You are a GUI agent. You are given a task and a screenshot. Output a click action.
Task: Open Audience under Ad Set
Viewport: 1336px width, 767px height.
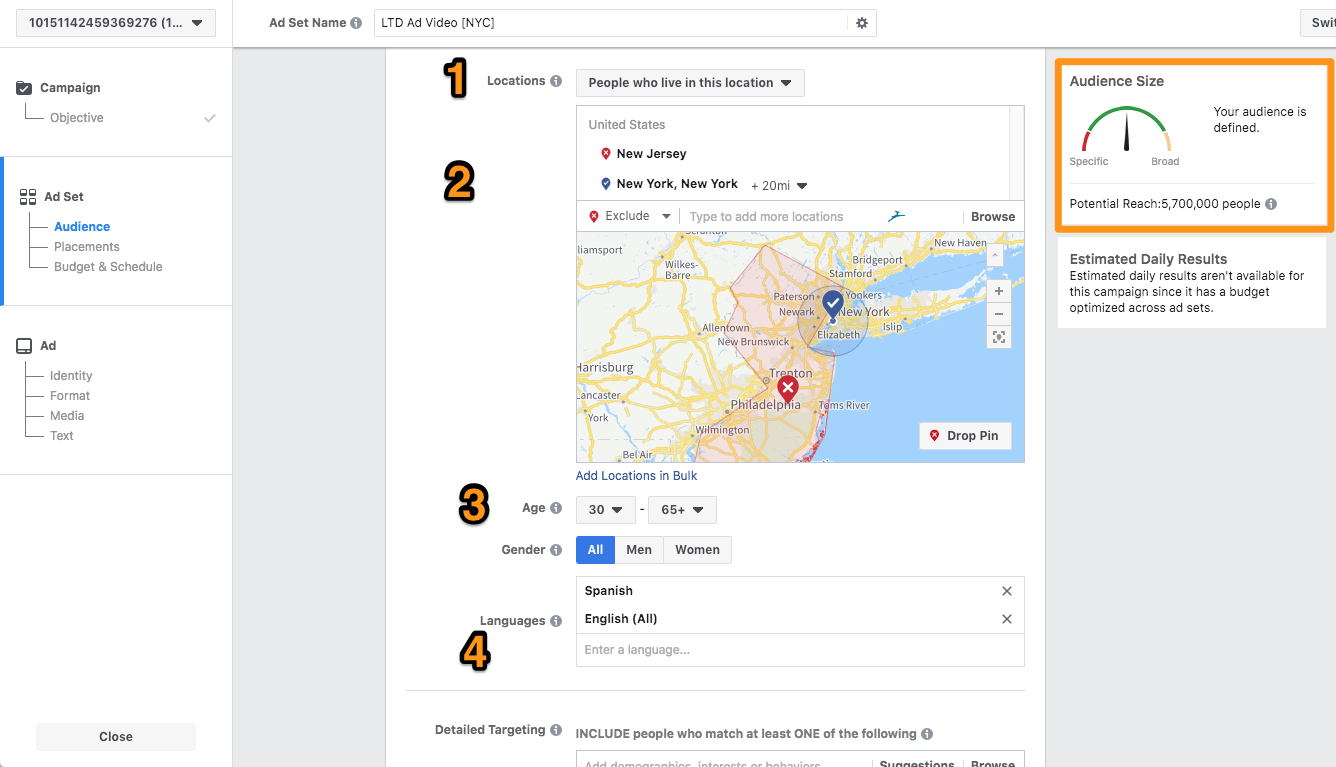tap(82, 227)
